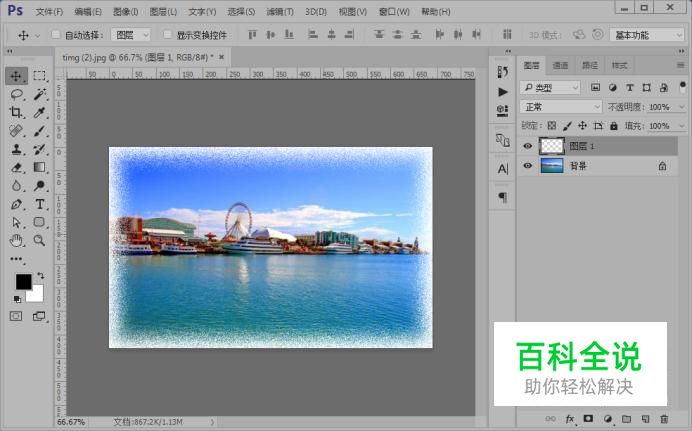Open the blend mode 正常 dropdown
This screenshot has height=431, width=692.
pyautogui.click(x=561, y=107)
